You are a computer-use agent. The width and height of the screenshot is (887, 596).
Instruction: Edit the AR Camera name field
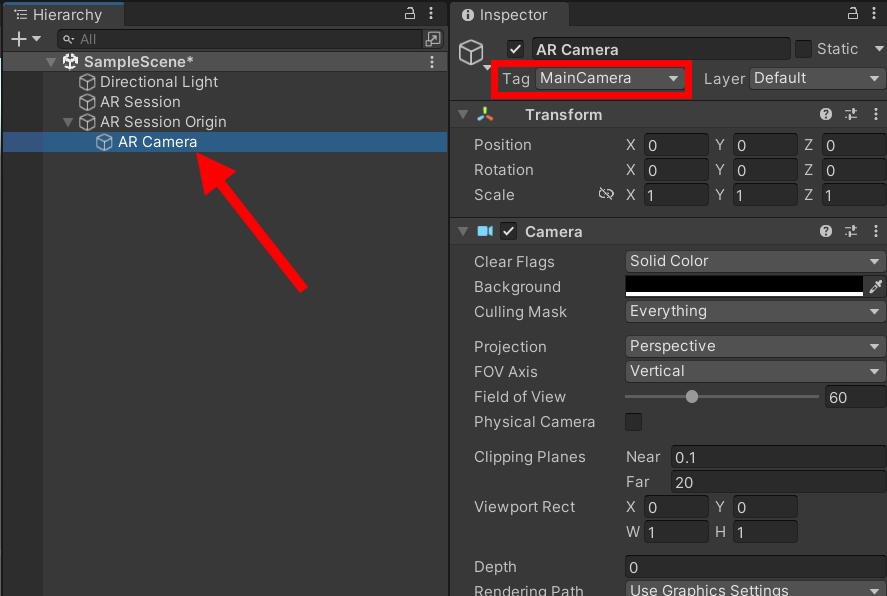pos(661,49)
